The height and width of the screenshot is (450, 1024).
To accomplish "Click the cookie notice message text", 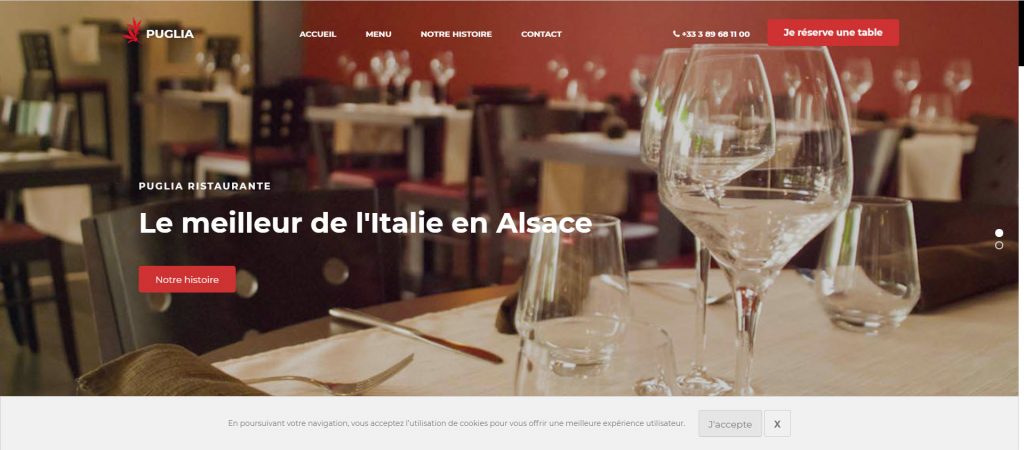I will (x=456, y=423).
